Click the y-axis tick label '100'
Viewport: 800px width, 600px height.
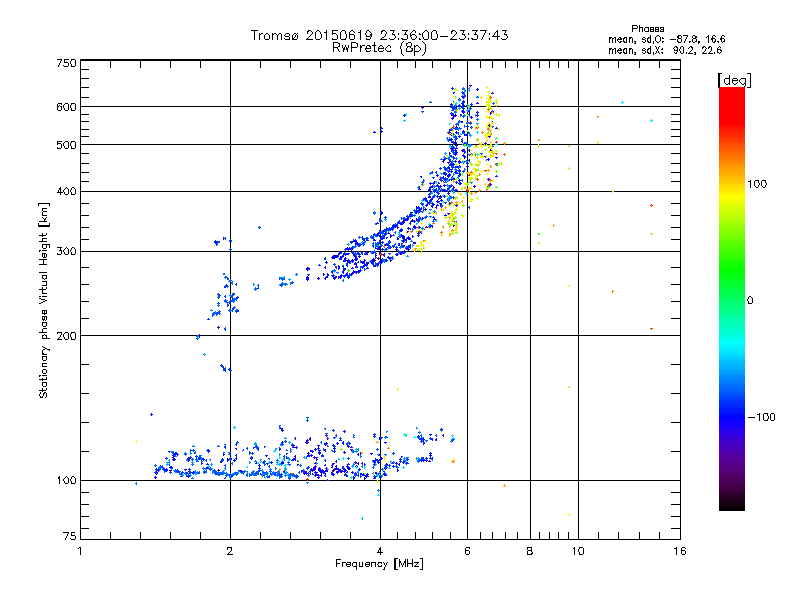click(66, 481)
